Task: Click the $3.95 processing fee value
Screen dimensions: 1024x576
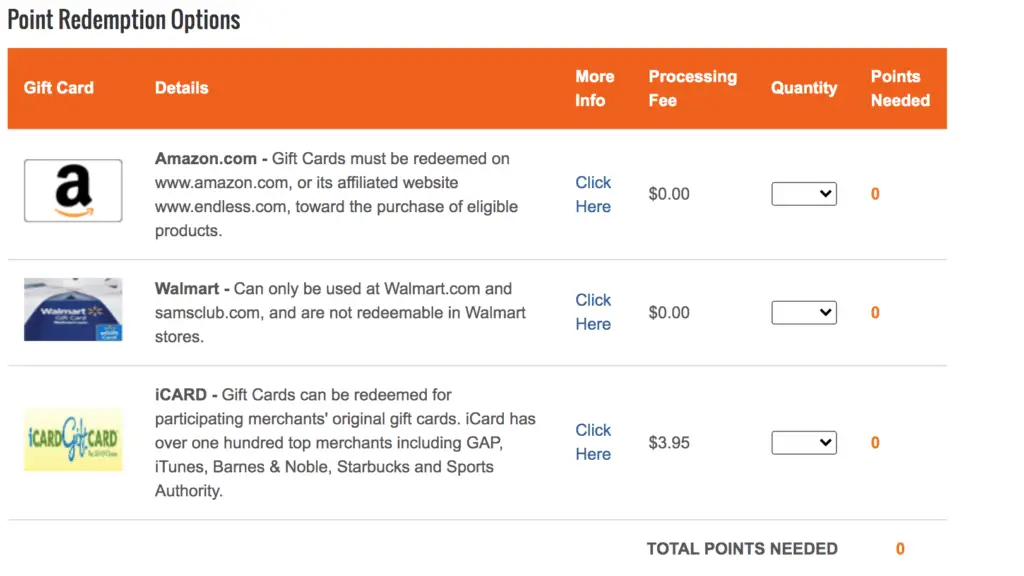Action: point(669,443)
